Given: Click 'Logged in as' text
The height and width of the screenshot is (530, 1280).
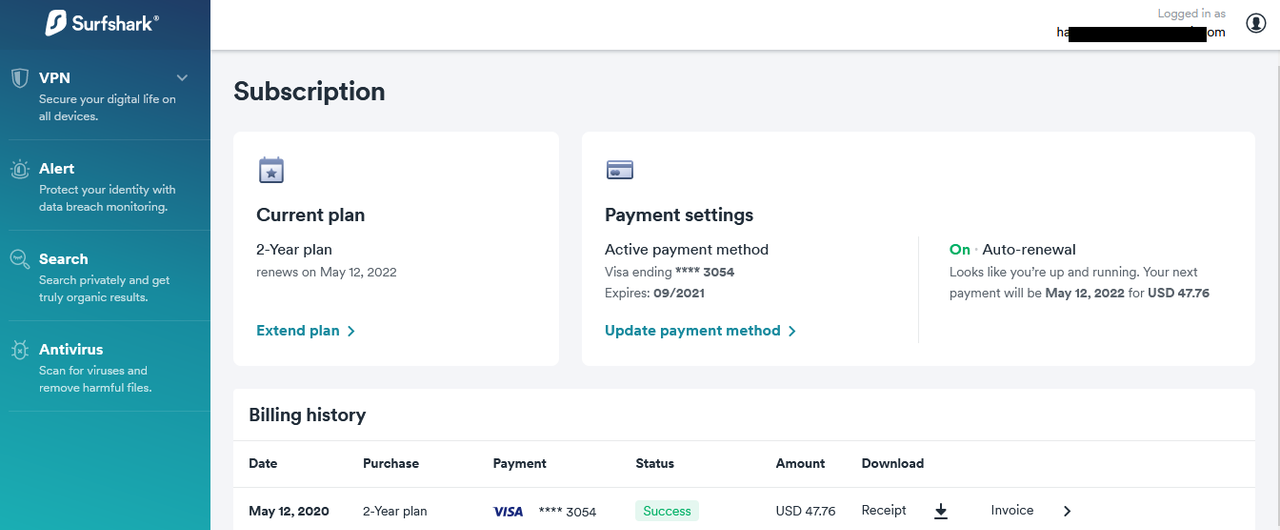Looking at the screenshot, I should (x=1191, y=14).
